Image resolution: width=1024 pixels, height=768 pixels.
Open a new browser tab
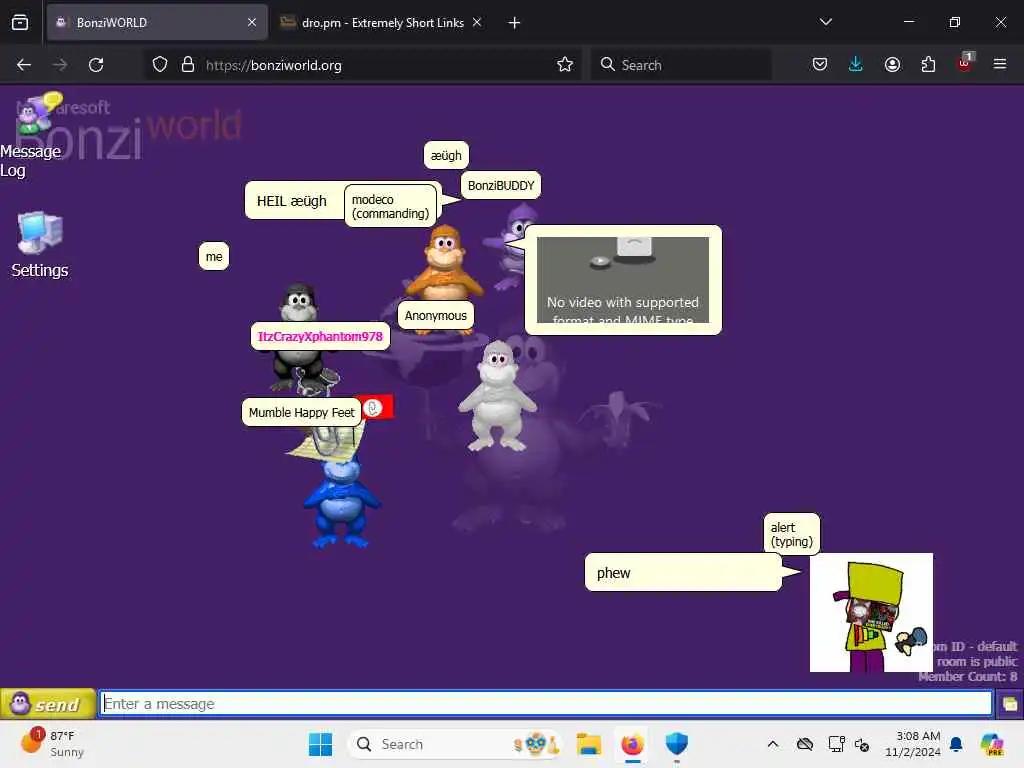[x=514, y=23]
